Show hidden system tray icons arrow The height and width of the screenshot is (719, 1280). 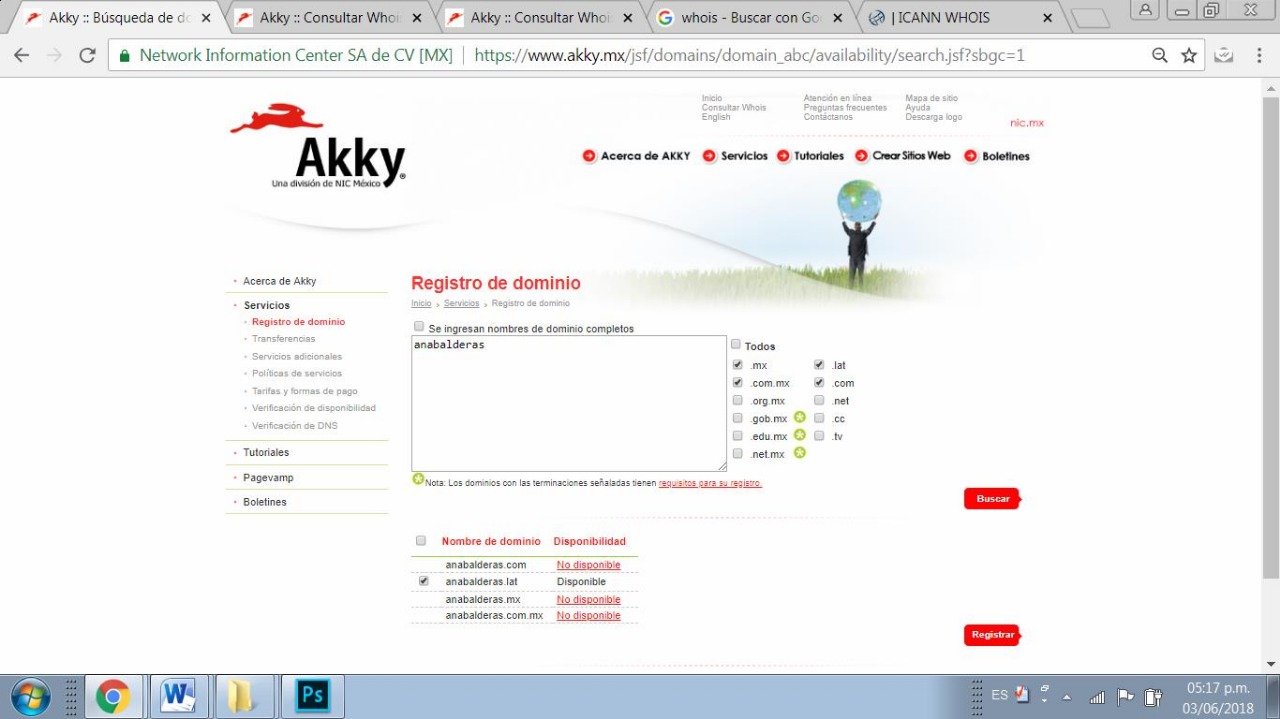[1067, 696]
